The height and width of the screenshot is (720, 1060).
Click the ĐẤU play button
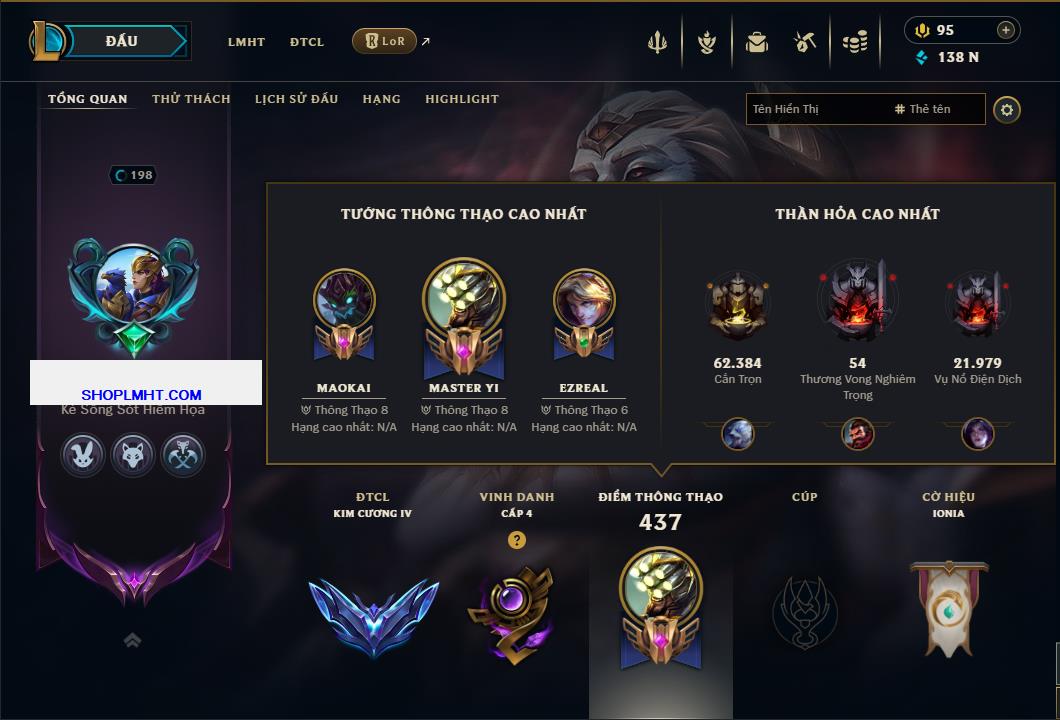[122, 41]
